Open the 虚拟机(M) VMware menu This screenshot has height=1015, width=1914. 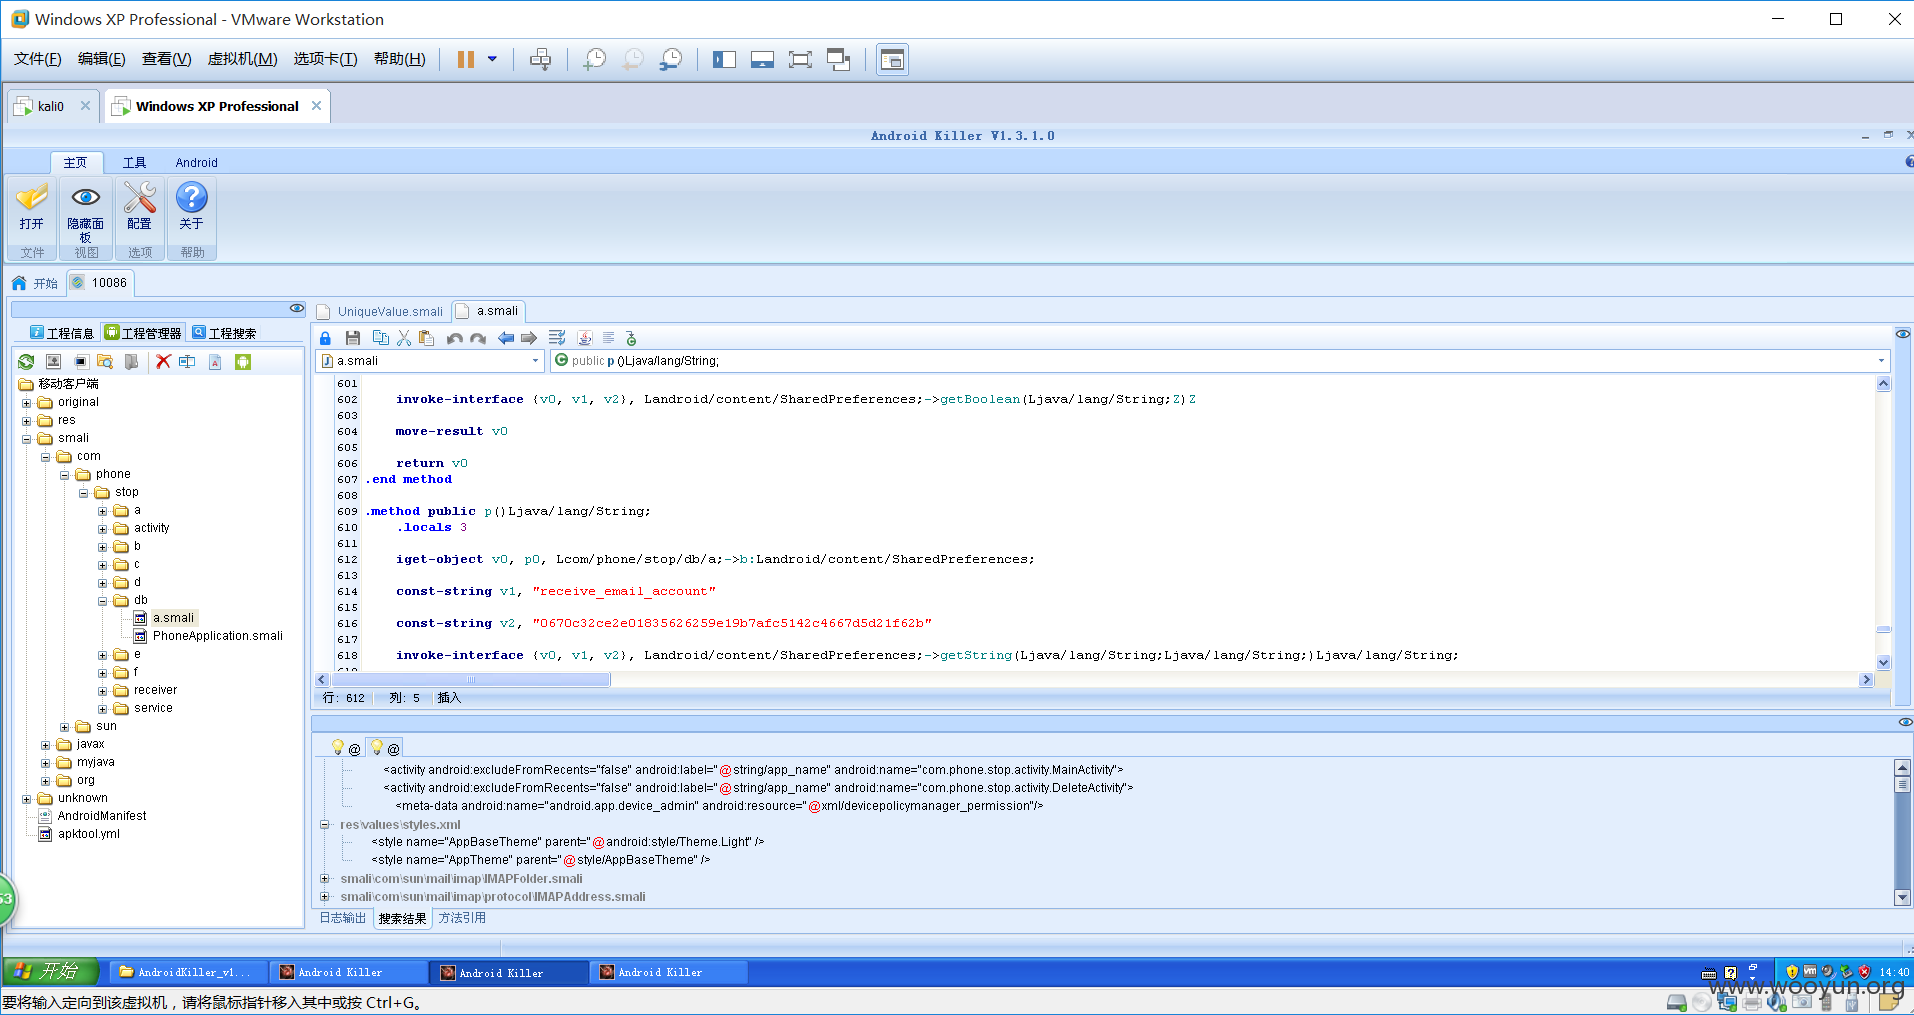[242, 59]
